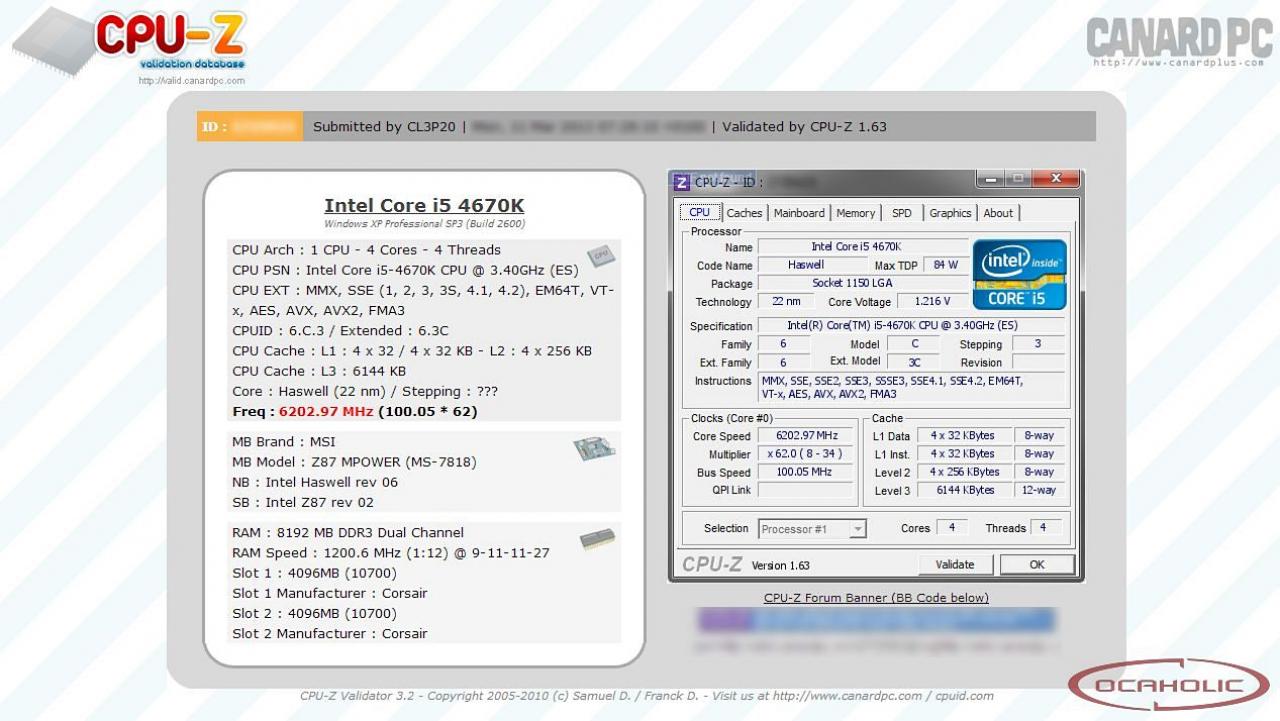Click the Specification text field
The width and height of the screenshot is (1280, 721).
click(x=910, y=326)
